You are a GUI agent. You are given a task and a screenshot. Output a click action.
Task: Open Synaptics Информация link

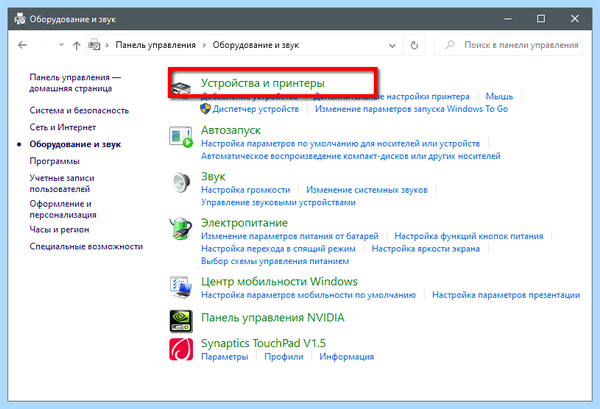pos(346,357)
